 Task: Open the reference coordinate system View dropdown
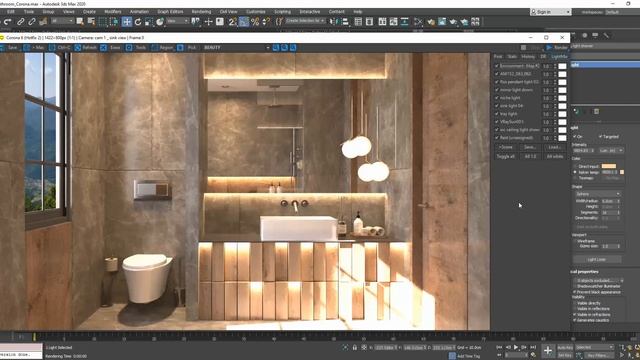[x=178, y=21]
